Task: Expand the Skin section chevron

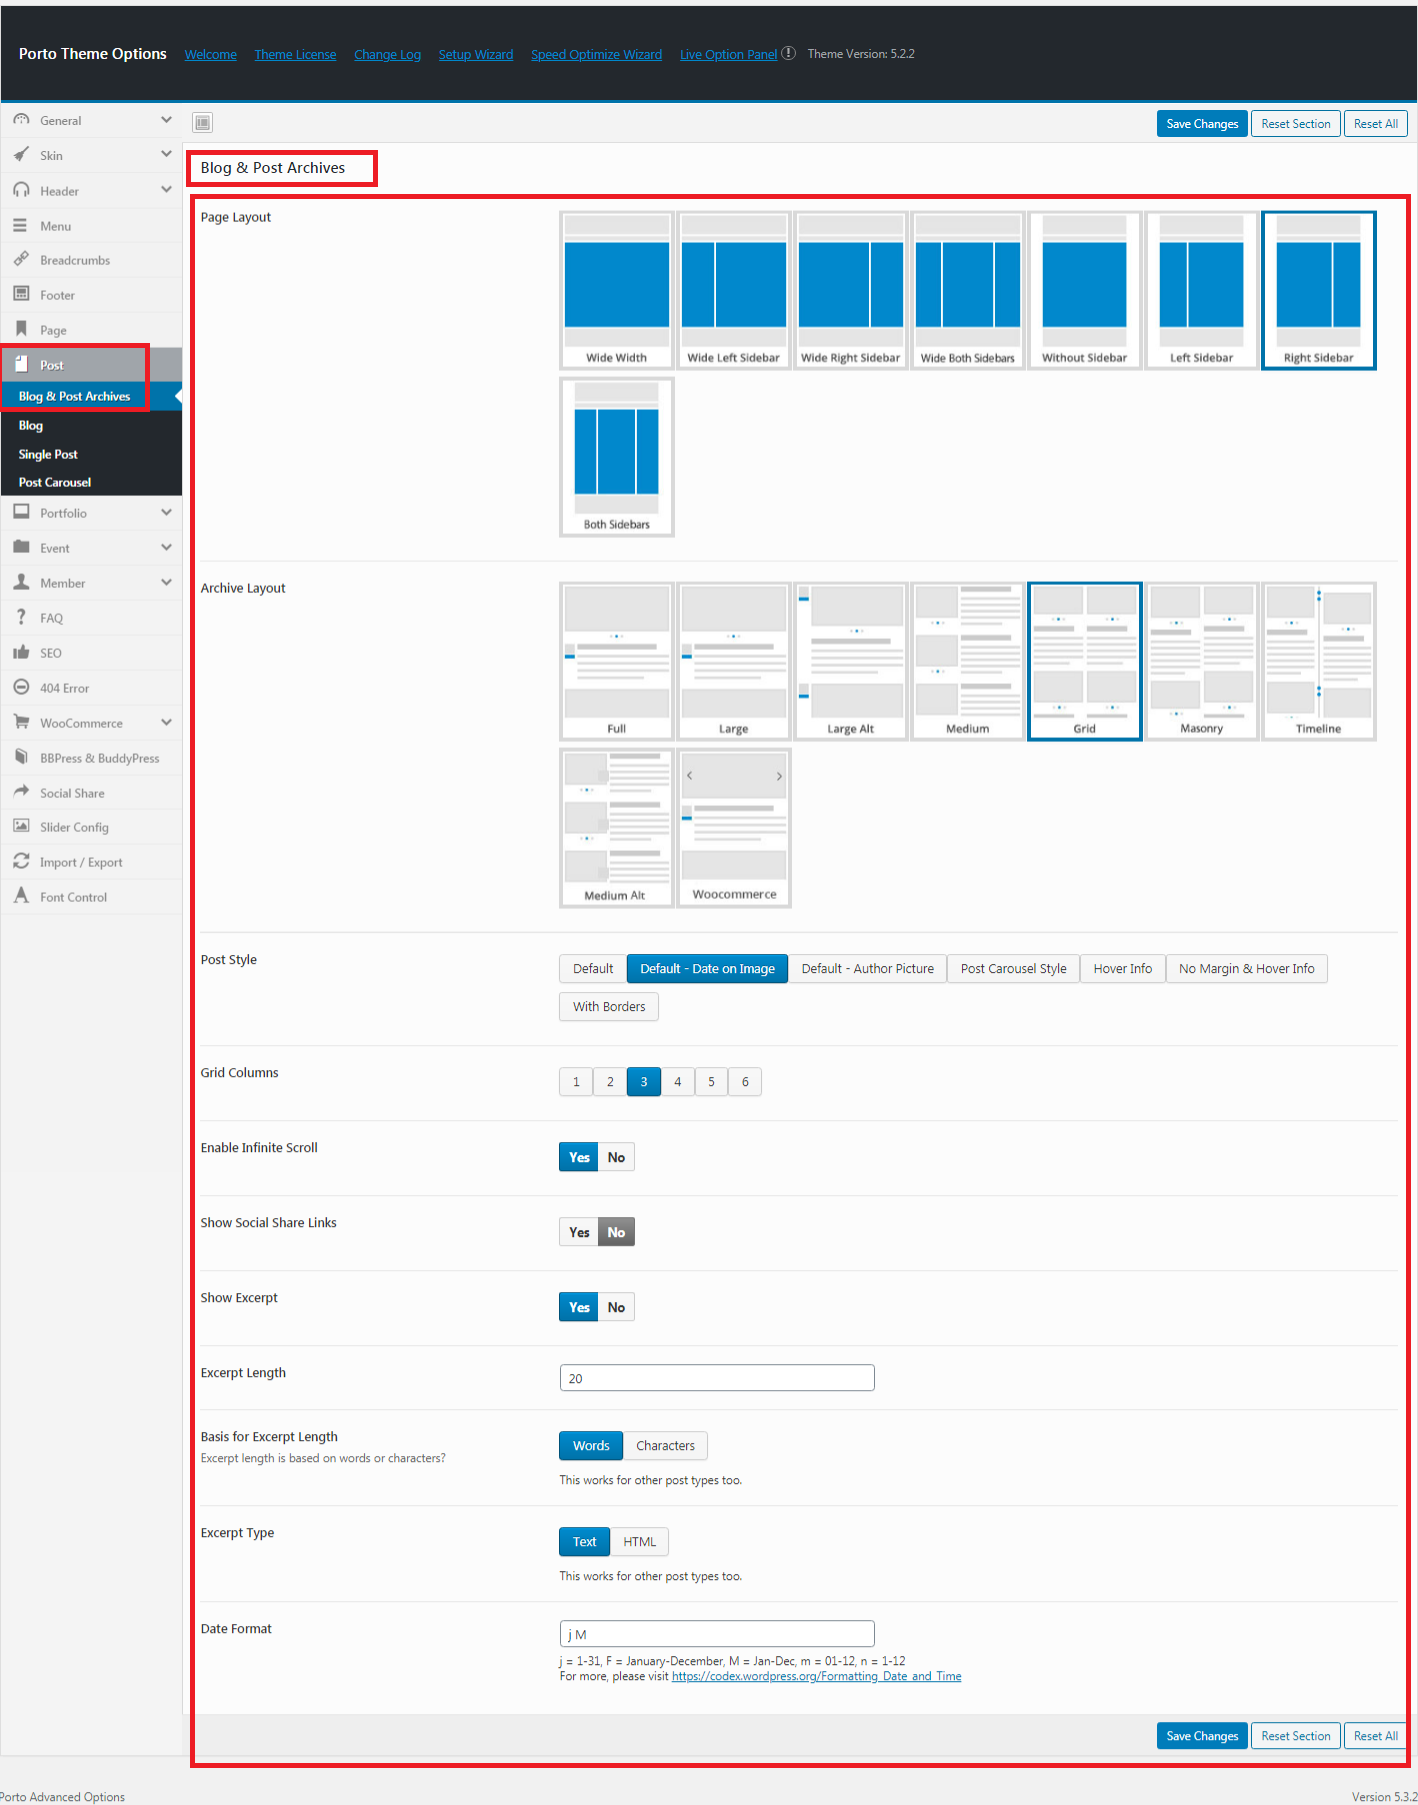Action: pyautogui.click(x=166, y=154)
